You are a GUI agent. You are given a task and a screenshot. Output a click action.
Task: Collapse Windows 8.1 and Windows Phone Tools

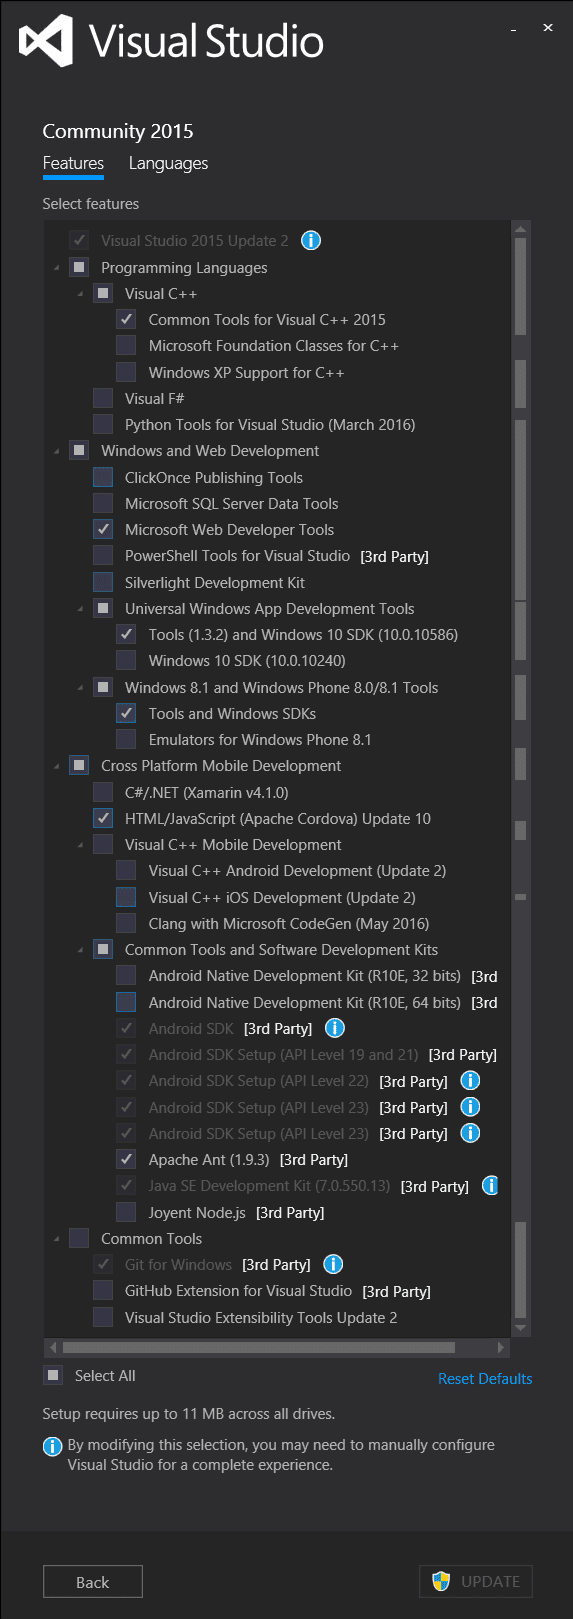(x=81, y=688)
